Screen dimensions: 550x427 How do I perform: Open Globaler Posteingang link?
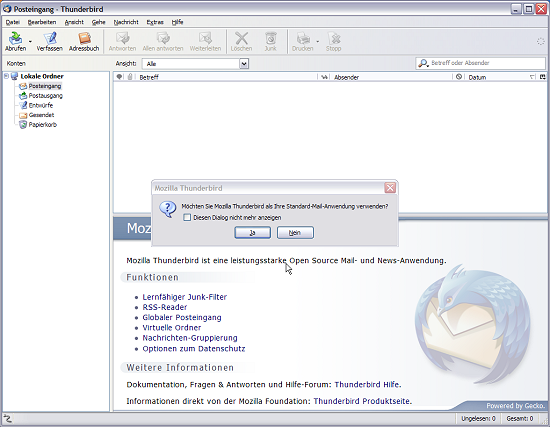pyautogui.click(x=182, y=318)
